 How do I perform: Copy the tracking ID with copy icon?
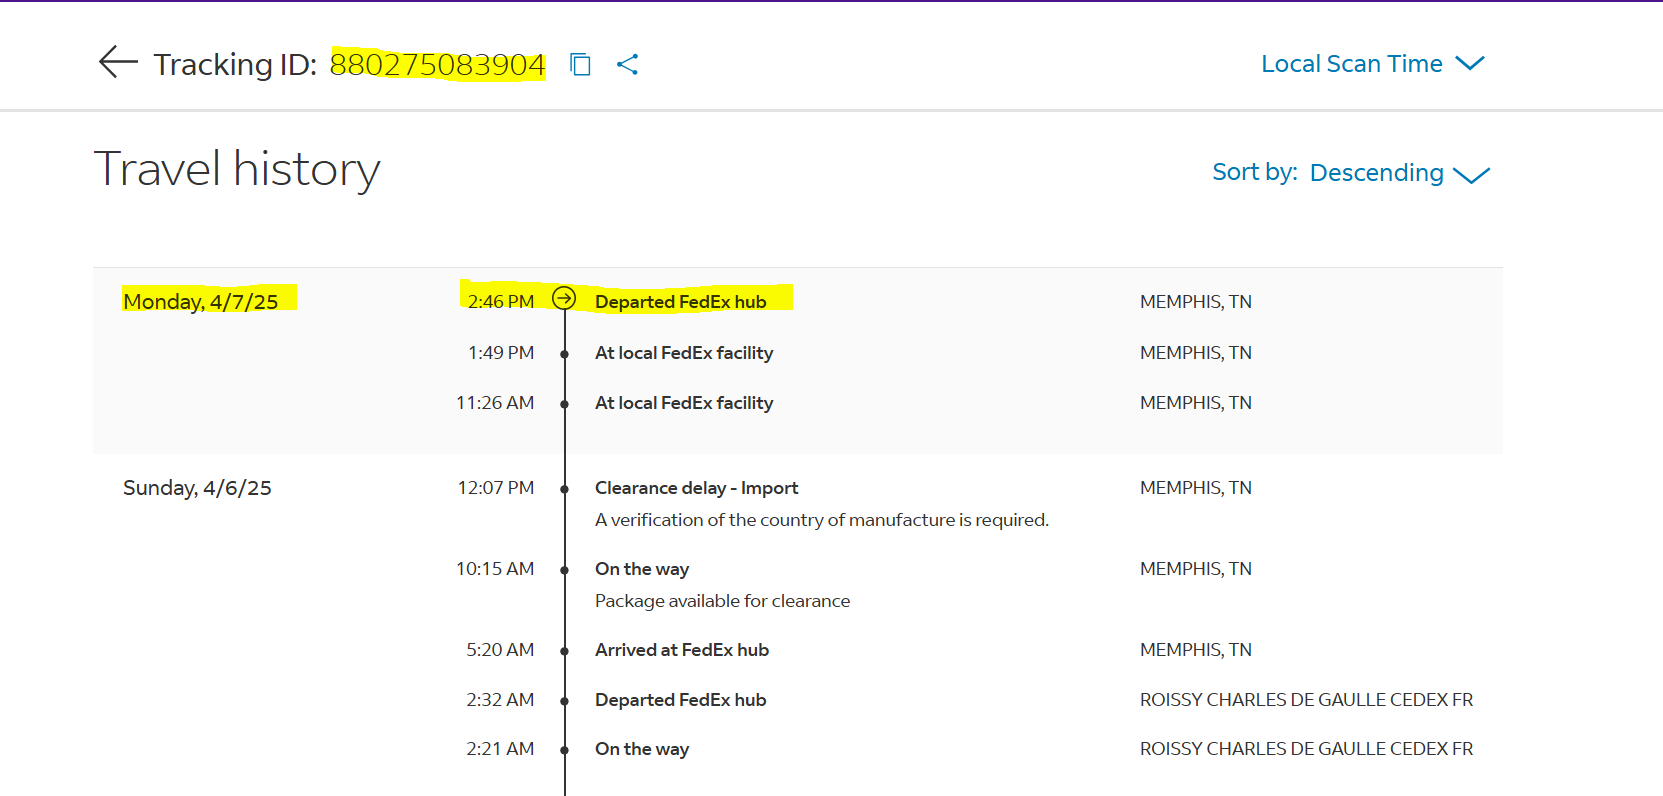[580, 64]
